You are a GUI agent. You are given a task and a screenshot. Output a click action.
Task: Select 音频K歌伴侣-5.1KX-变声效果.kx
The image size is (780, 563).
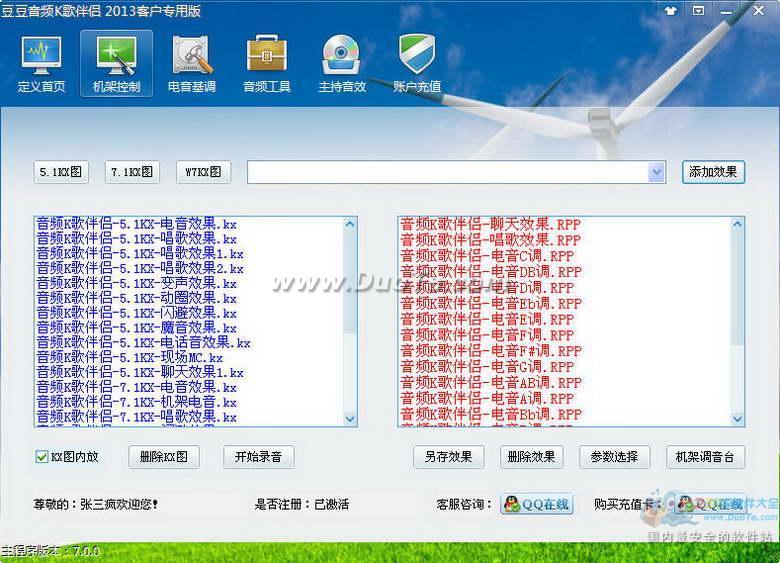tap(136, 283)
